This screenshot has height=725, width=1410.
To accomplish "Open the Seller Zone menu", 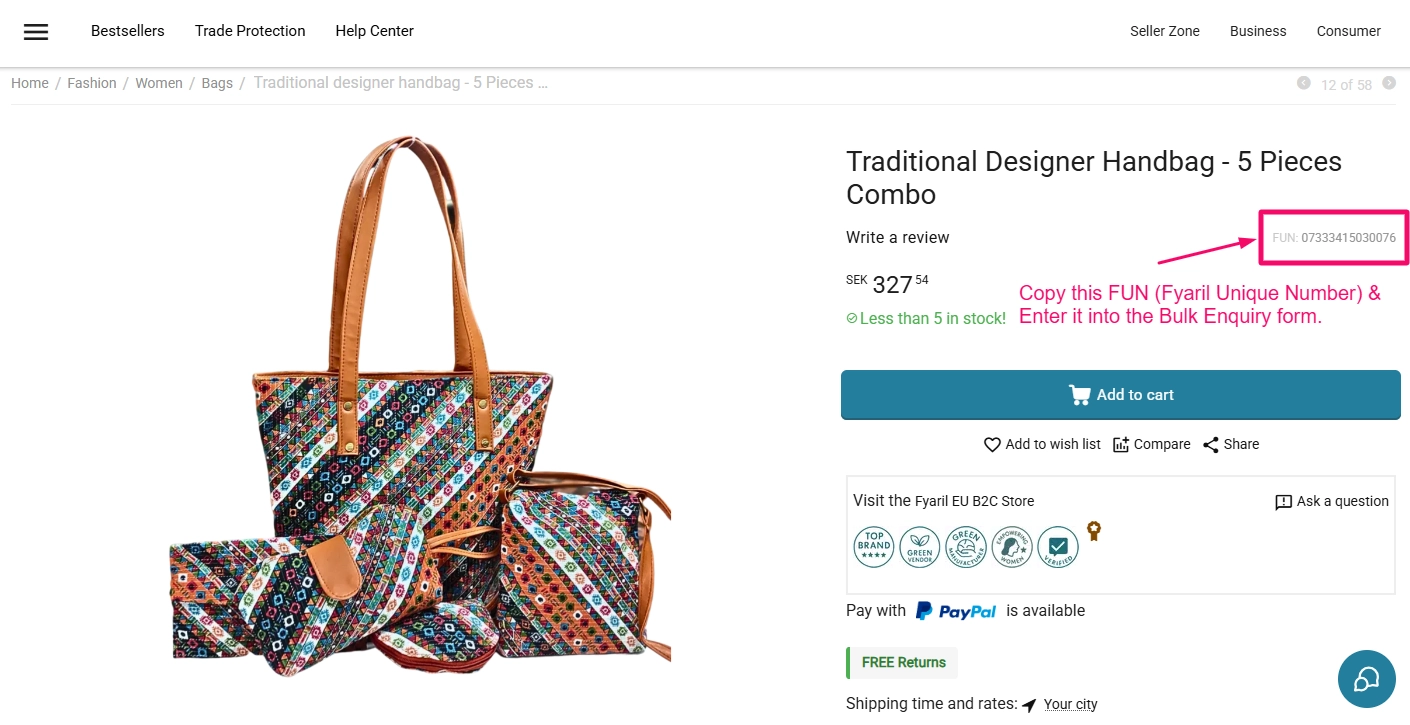I will tap(1165, 31).
